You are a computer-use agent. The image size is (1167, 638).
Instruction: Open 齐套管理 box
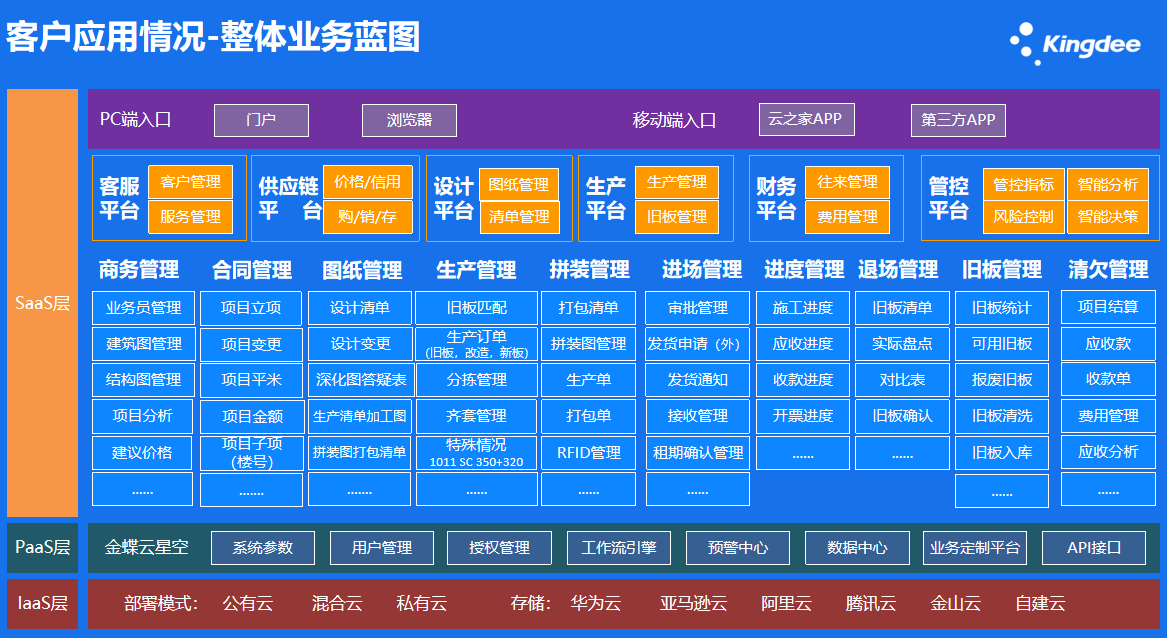pyautogui.click(x=476, y=416)
